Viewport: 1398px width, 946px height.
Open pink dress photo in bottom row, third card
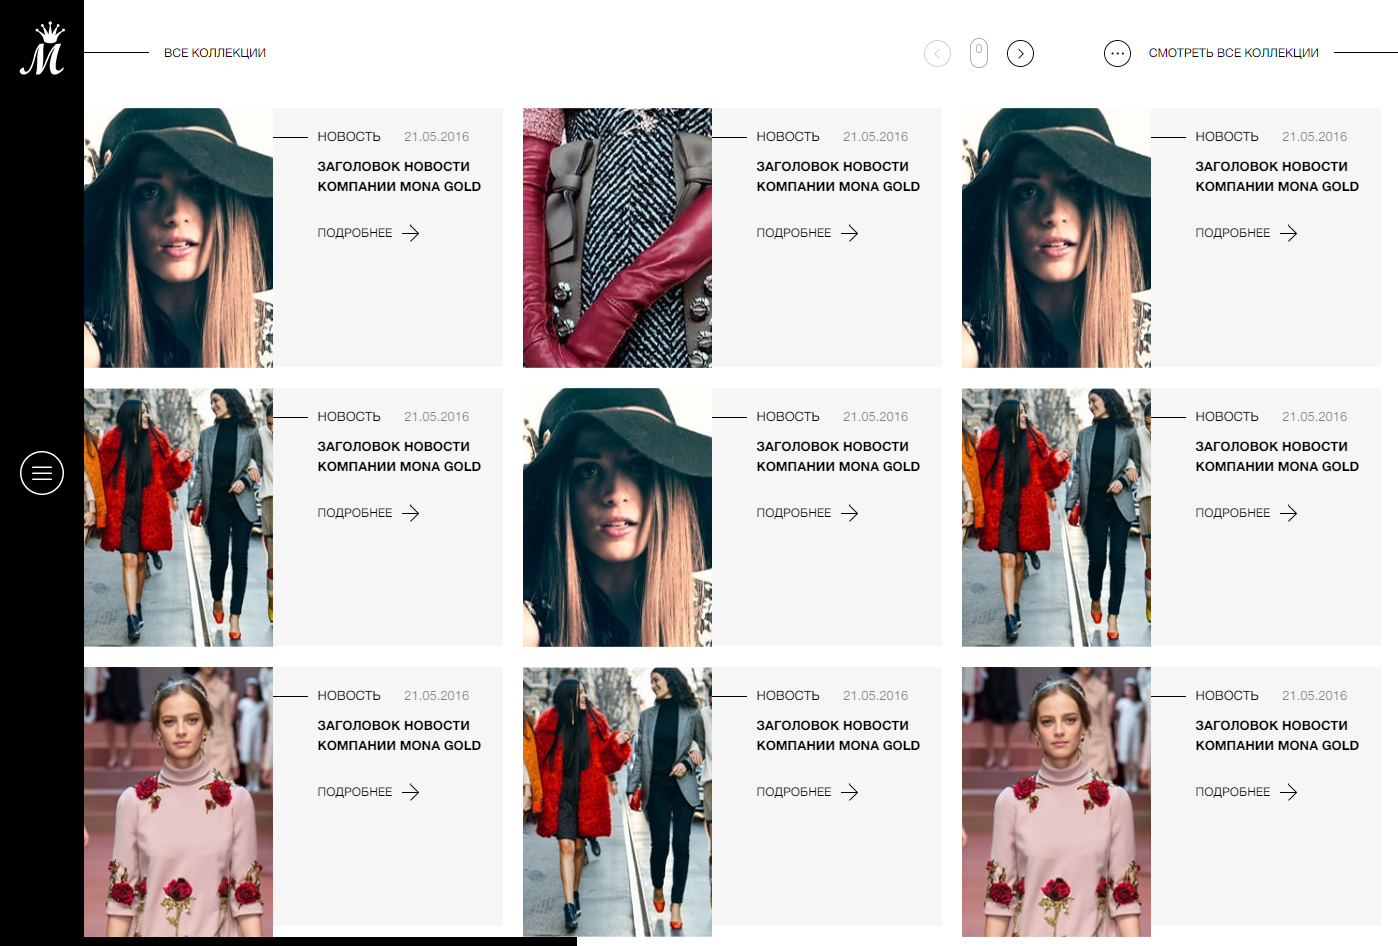[1056, 802]
